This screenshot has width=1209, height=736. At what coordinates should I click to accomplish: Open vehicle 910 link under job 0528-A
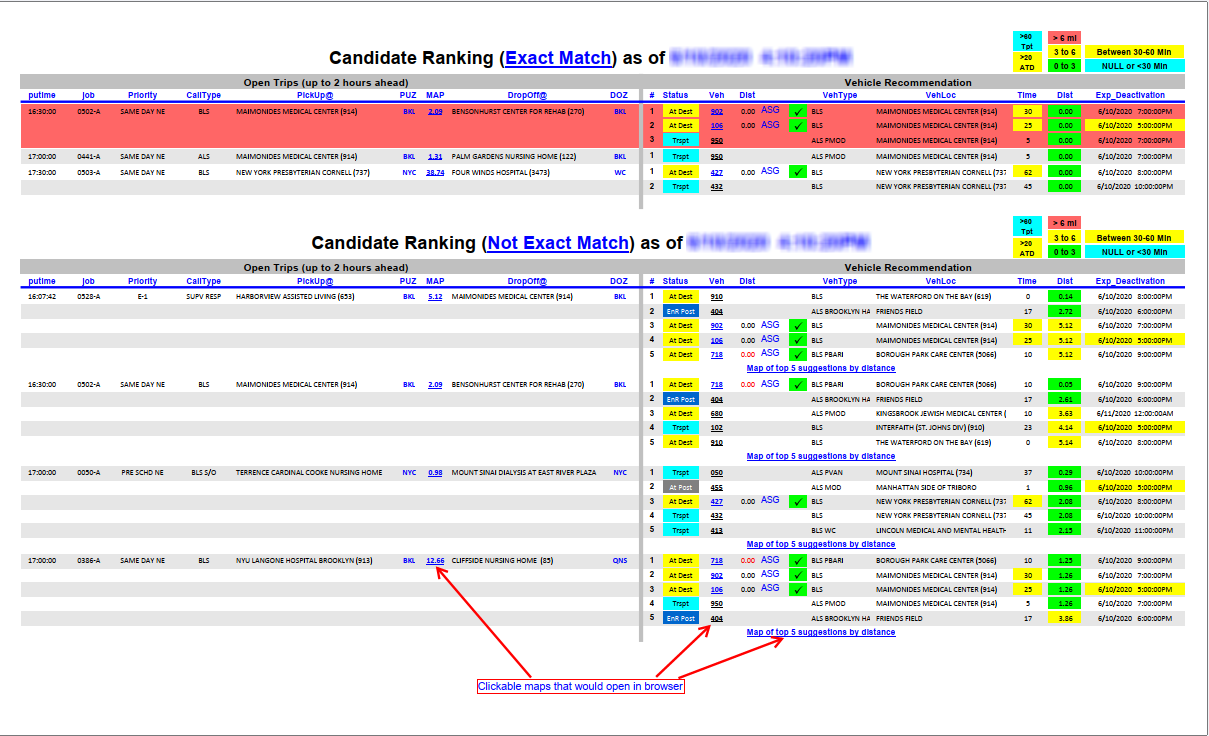(717, 297)
